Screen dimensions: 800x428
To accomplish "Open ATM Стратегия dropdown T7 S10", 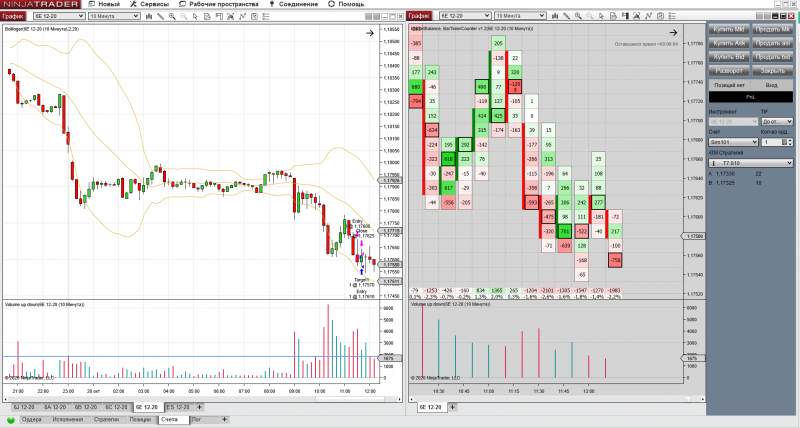I will coord(751,163).
